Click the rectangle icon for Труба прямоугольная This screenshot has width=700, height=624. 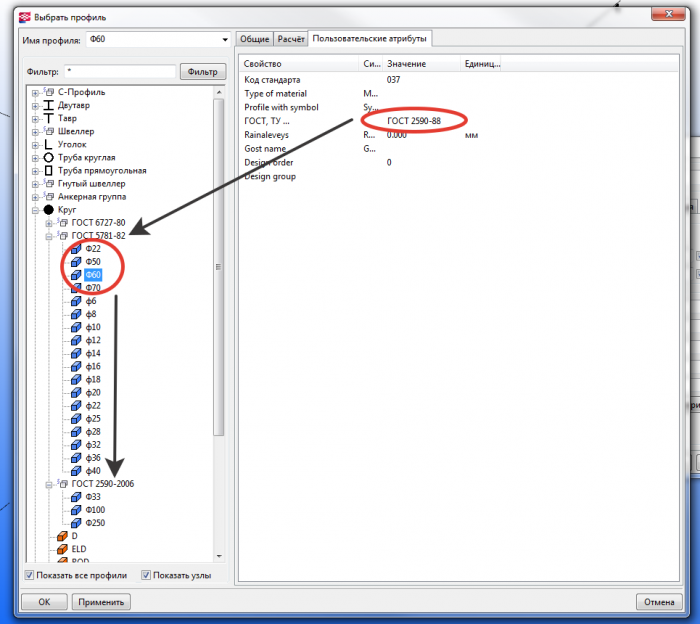click(48, 171)
